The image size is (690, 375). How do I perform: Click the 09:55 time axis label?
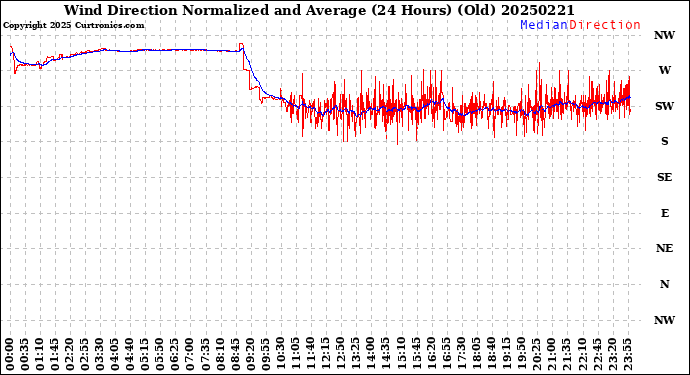265,354
